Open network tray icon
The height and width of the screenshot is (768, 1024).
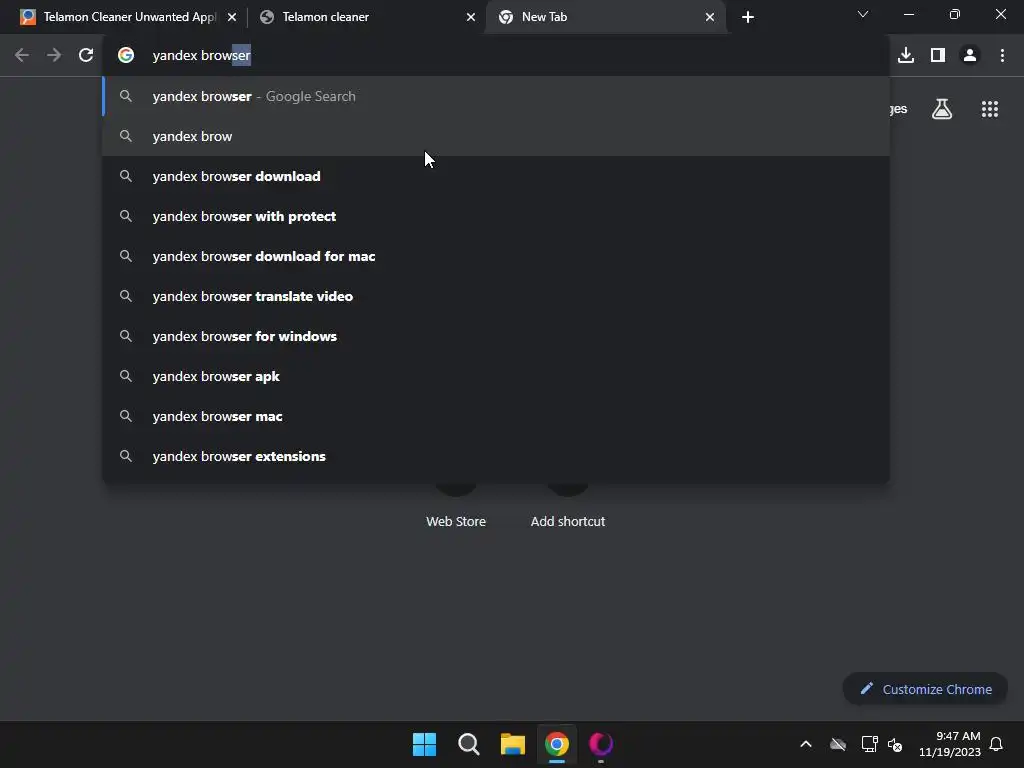pyautogui.click(x=869, y=744)
